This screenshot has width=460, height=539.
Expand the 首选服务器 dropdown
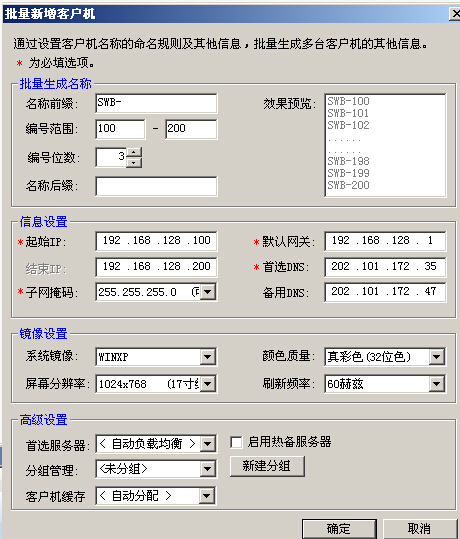pos(208,444)
